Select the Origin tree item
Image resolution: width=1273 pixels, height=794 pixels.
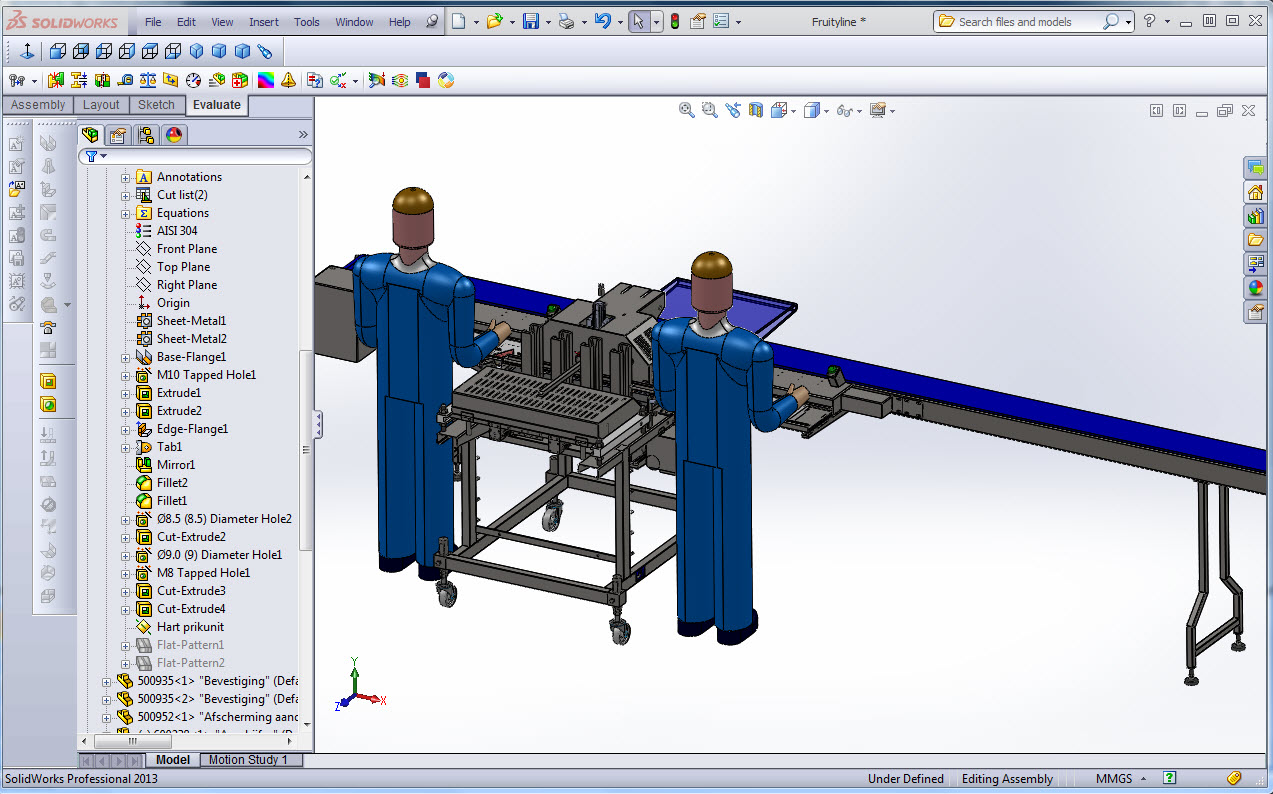(173, 303)
